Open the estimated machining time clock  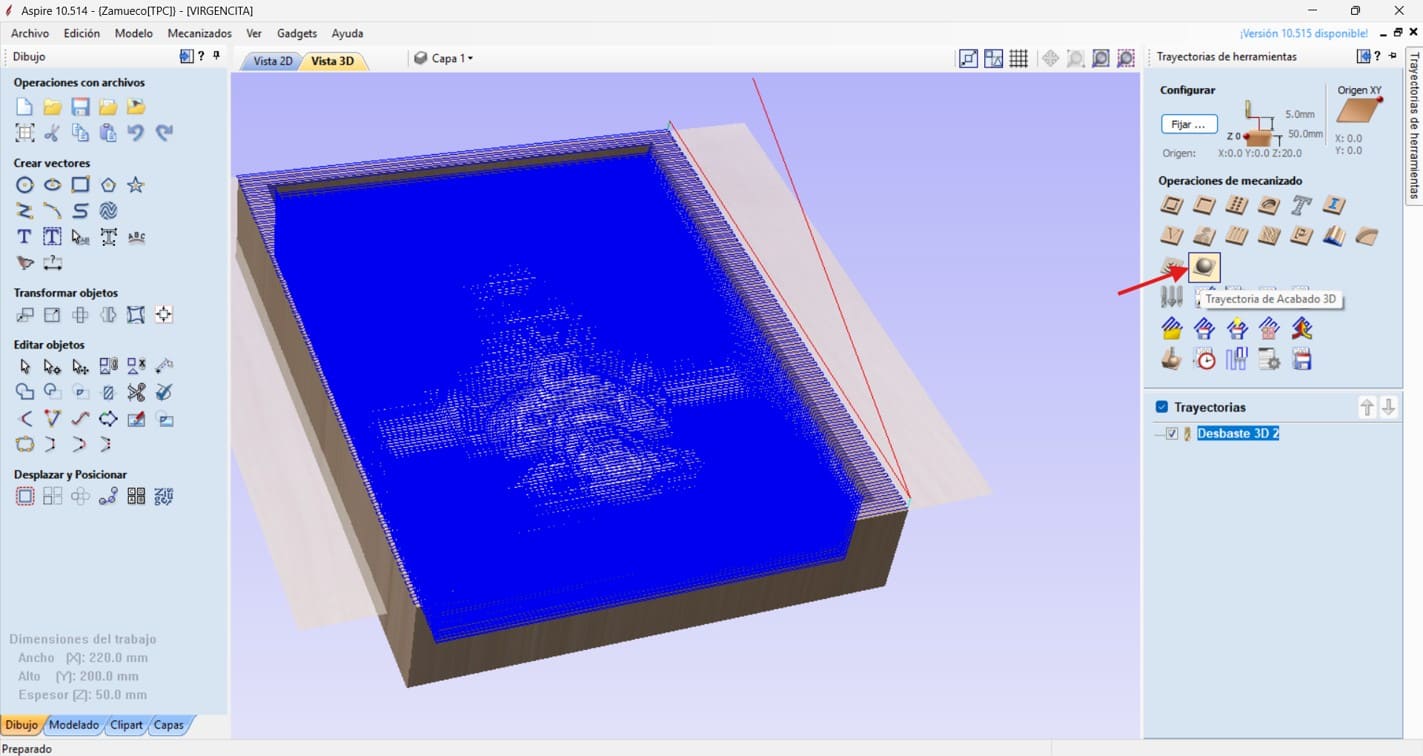[1205, 359]
